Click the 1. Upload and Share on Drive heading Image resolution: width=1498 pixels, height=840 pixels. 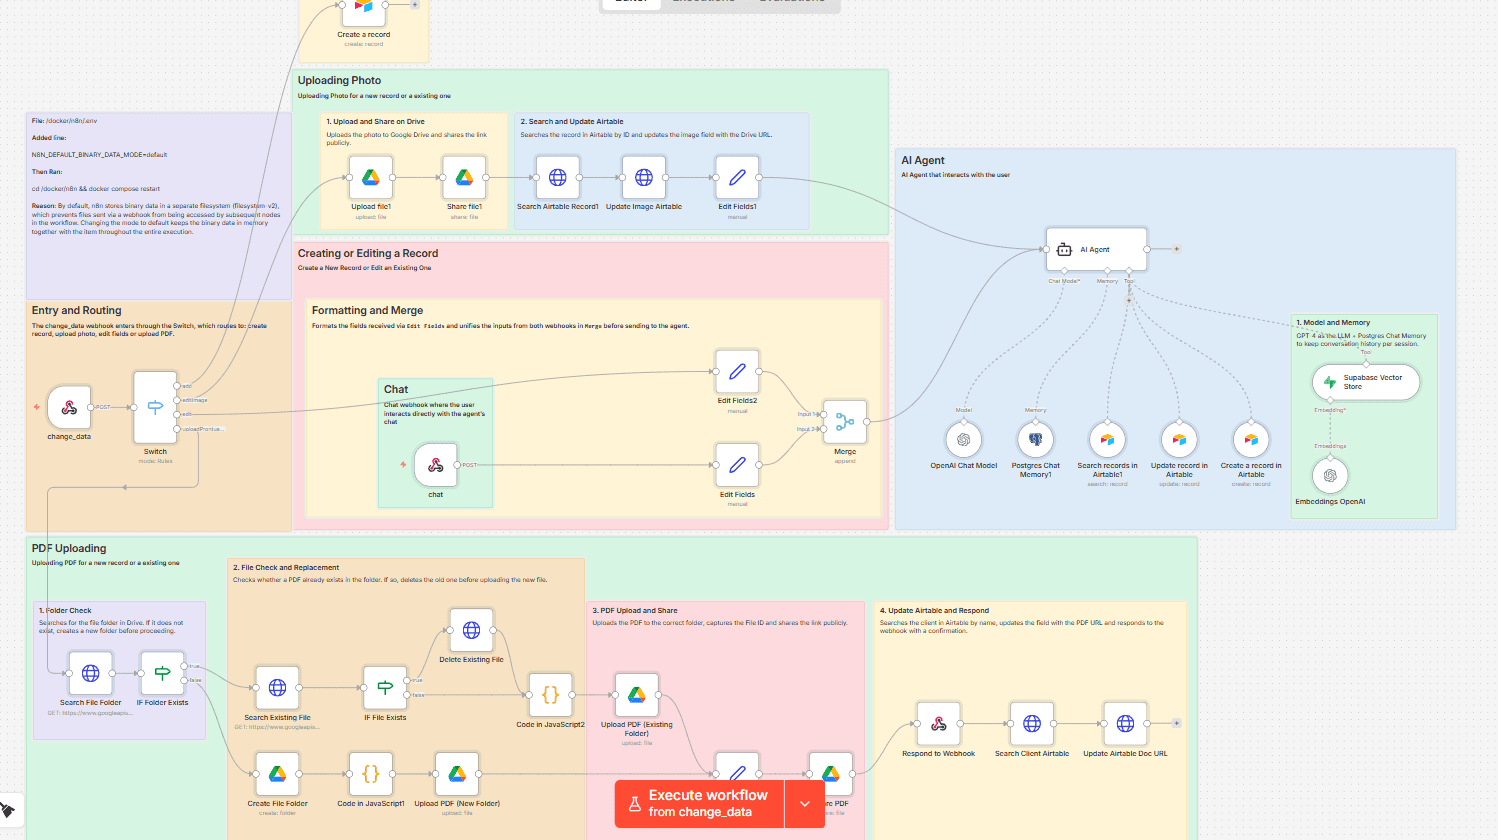pyautogui.click(x=375, y=121)
